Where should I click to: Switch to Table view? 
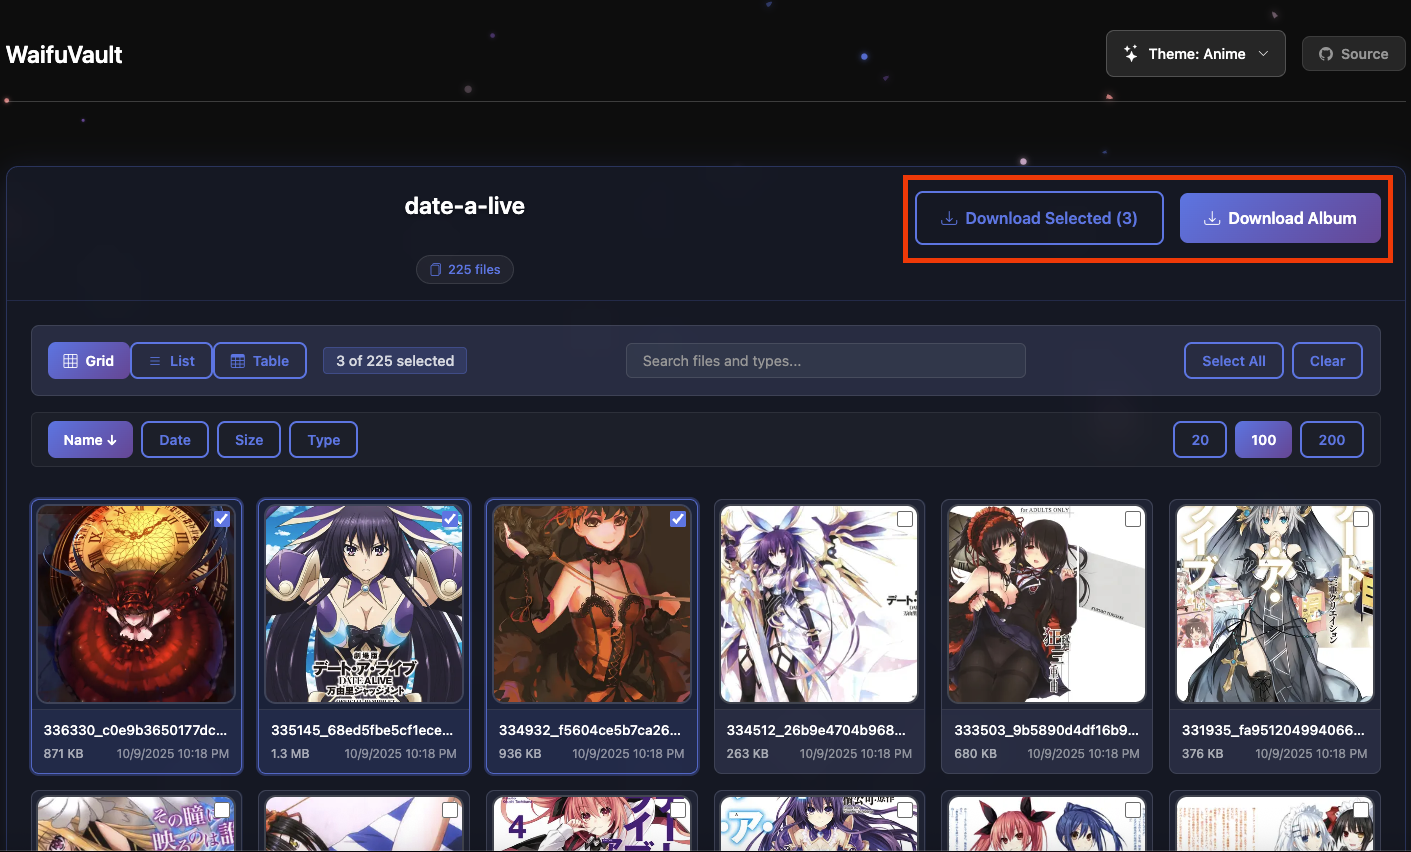click(x=260, y=361)
